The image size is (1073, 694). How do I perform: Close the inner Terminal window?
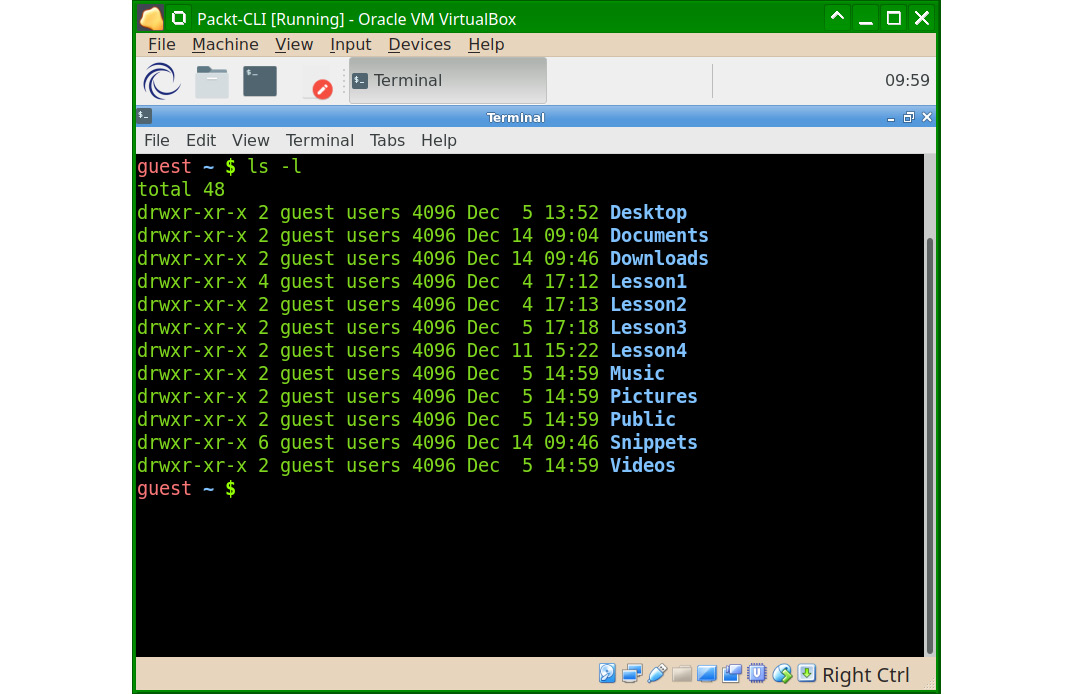pos(927,117)
